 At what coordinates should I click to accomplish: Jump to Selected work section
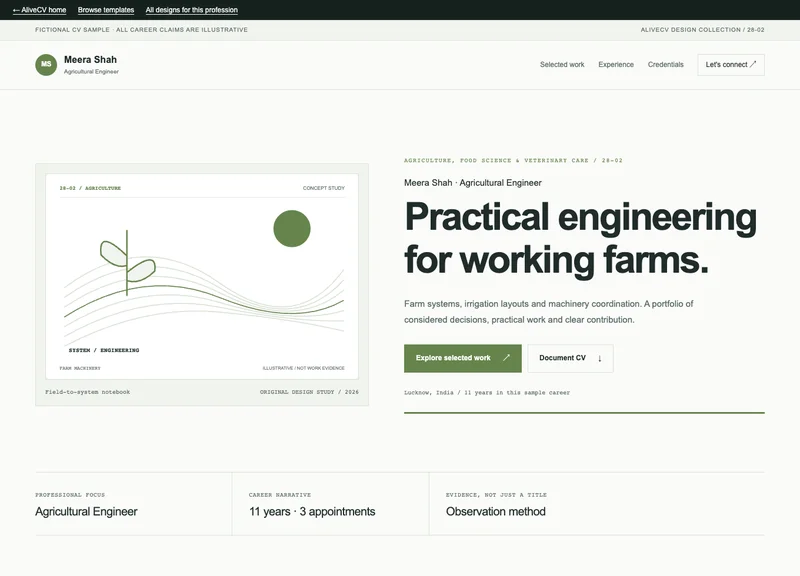click(x=562, y=64)
